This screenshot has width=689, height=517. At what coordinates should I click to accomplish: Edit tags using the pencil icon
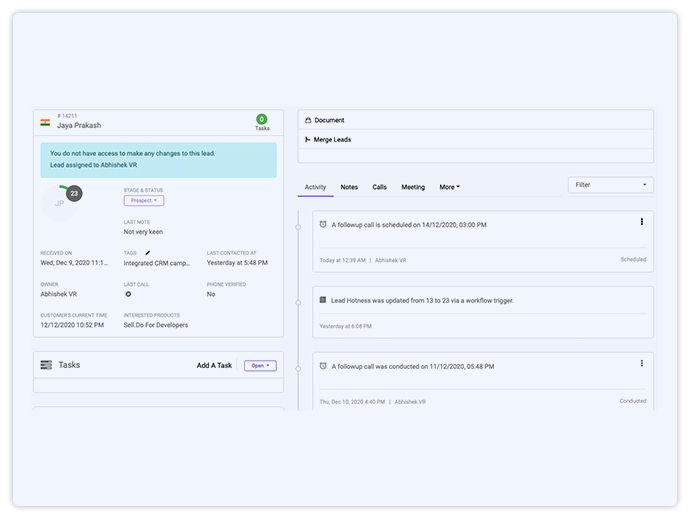(x=148, y=253)
